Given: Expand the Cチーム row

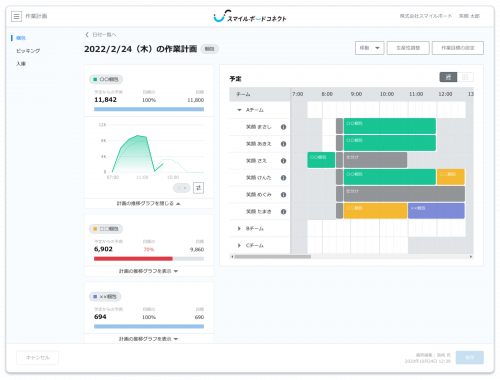Looking at the screenshot, I should 239,246.
